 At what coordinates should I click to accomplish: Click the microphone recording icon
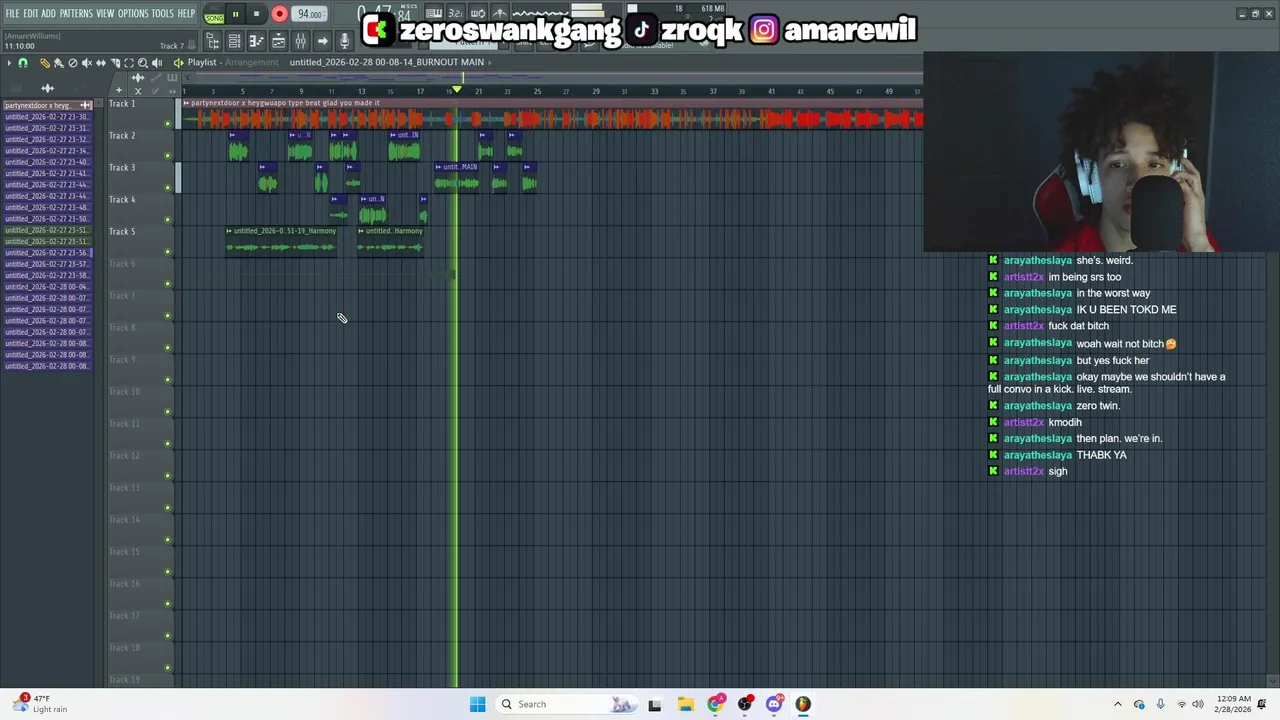click(x=344, y=41)
